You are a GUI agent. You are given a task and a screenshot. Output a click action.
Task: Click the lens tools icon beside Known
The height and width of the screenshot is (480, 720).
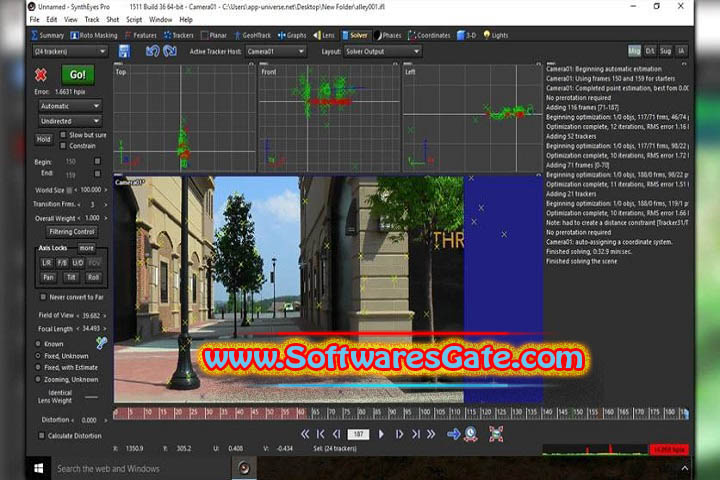pos(101,343)
